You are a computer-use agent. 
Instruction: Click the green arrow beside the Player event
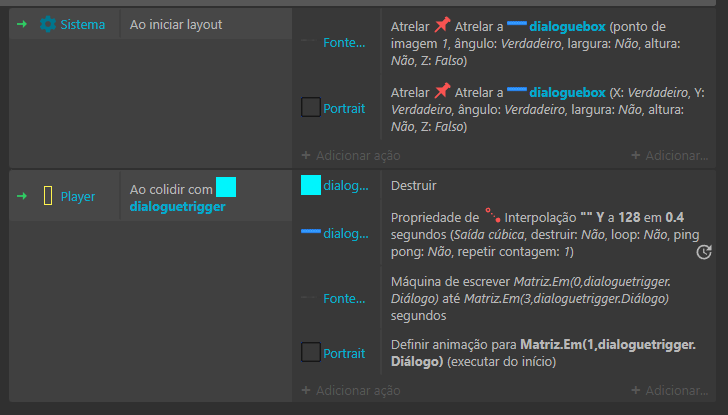click(22, 196)
